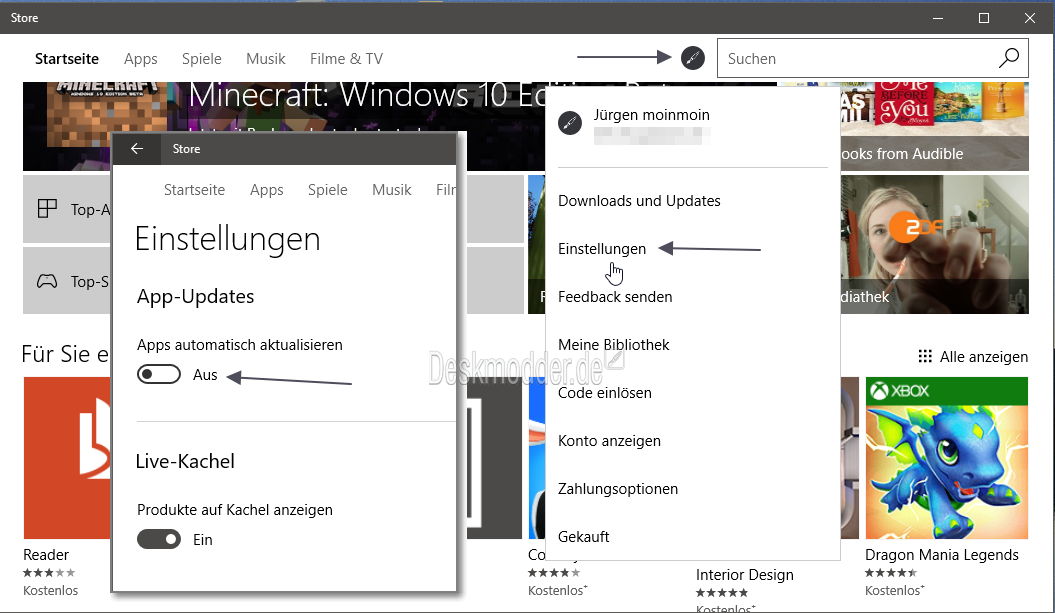Click the Top-Spiele gamepad icon
Viewport: 1055px width, 613px height.
tap(47, 281)
